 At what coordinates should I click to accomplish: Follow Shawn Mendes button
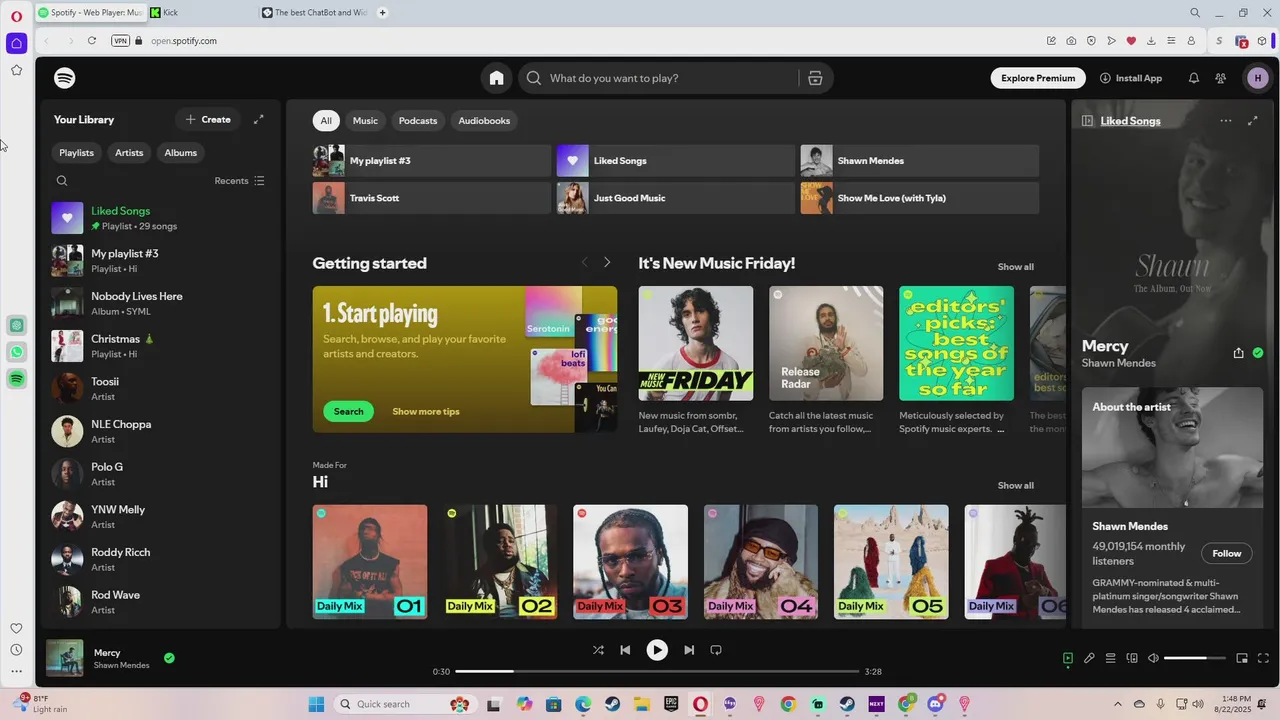1227,553
